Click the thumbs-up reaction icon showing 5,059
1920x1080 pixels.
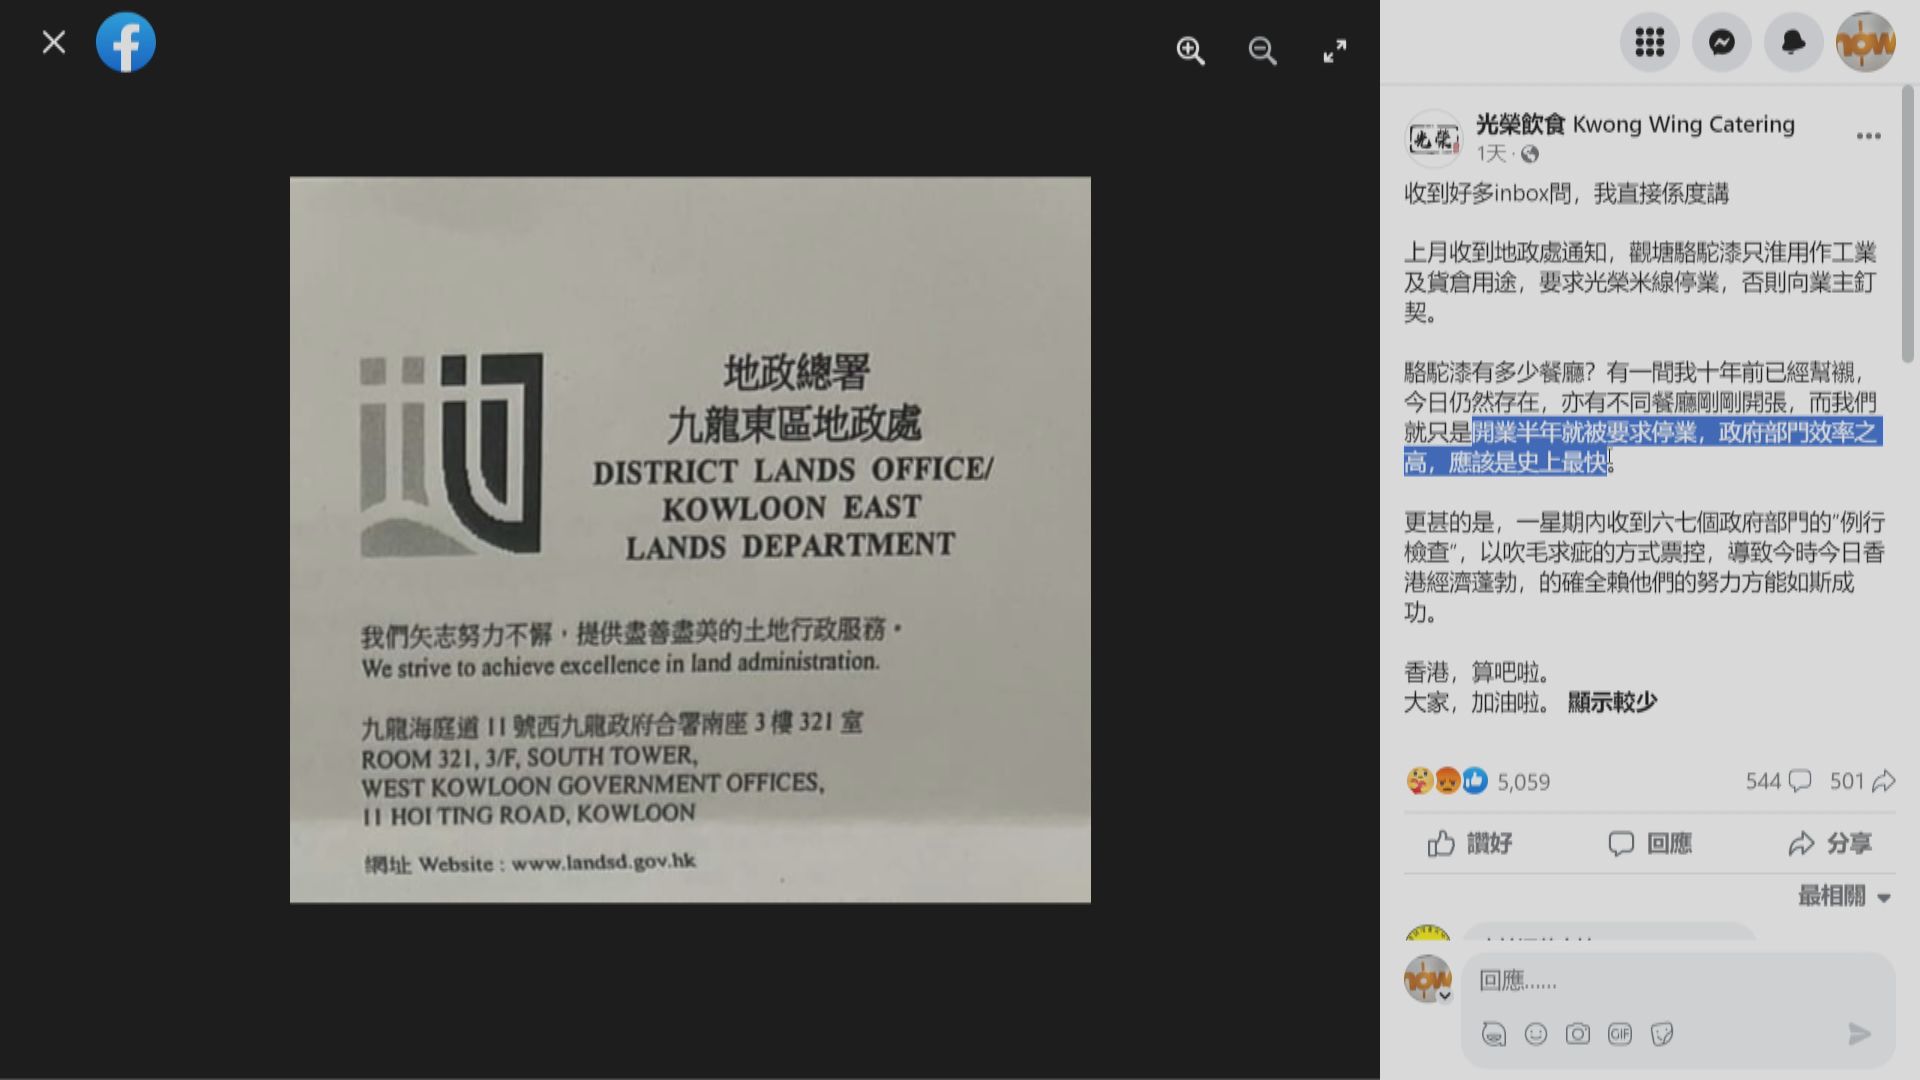[x=1473, y=781]
